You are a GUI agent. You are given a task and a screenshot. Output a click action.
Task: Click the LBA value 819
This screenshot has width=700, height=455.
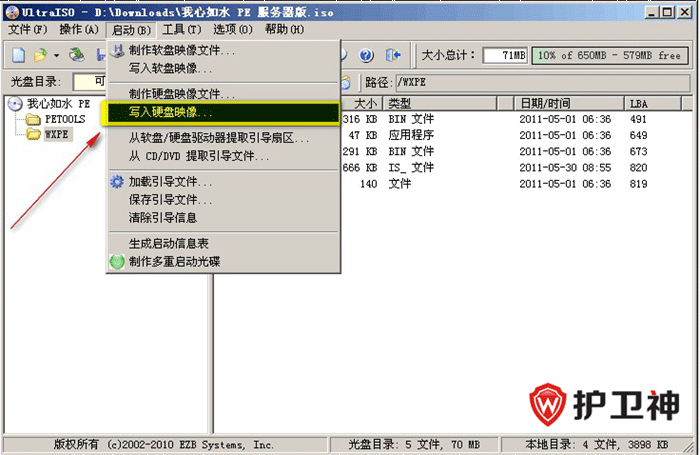[x=638, y=184]
